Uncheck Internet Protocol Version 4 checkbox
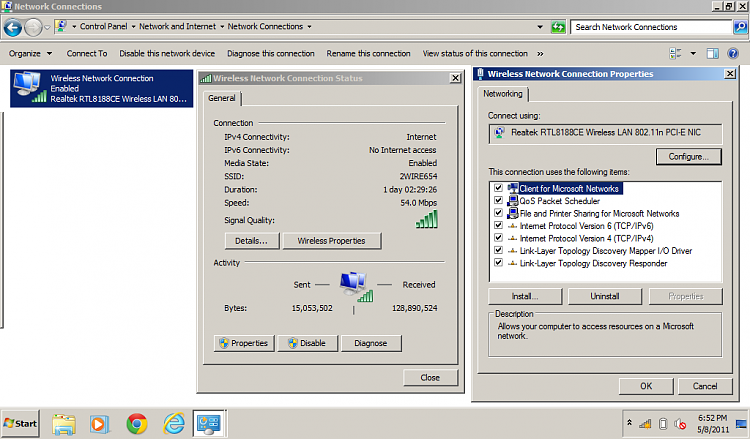Screen dimensions: 750x439 (x=498, y=238)
